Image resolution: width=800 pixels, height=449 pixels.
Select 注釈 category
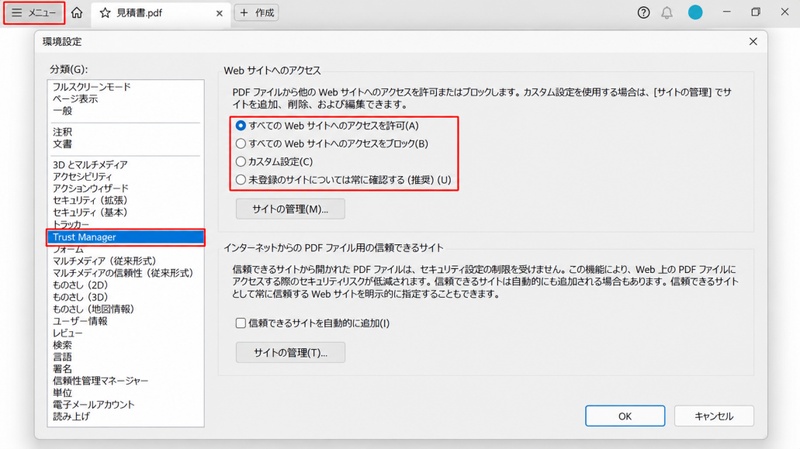click(63, 132)
